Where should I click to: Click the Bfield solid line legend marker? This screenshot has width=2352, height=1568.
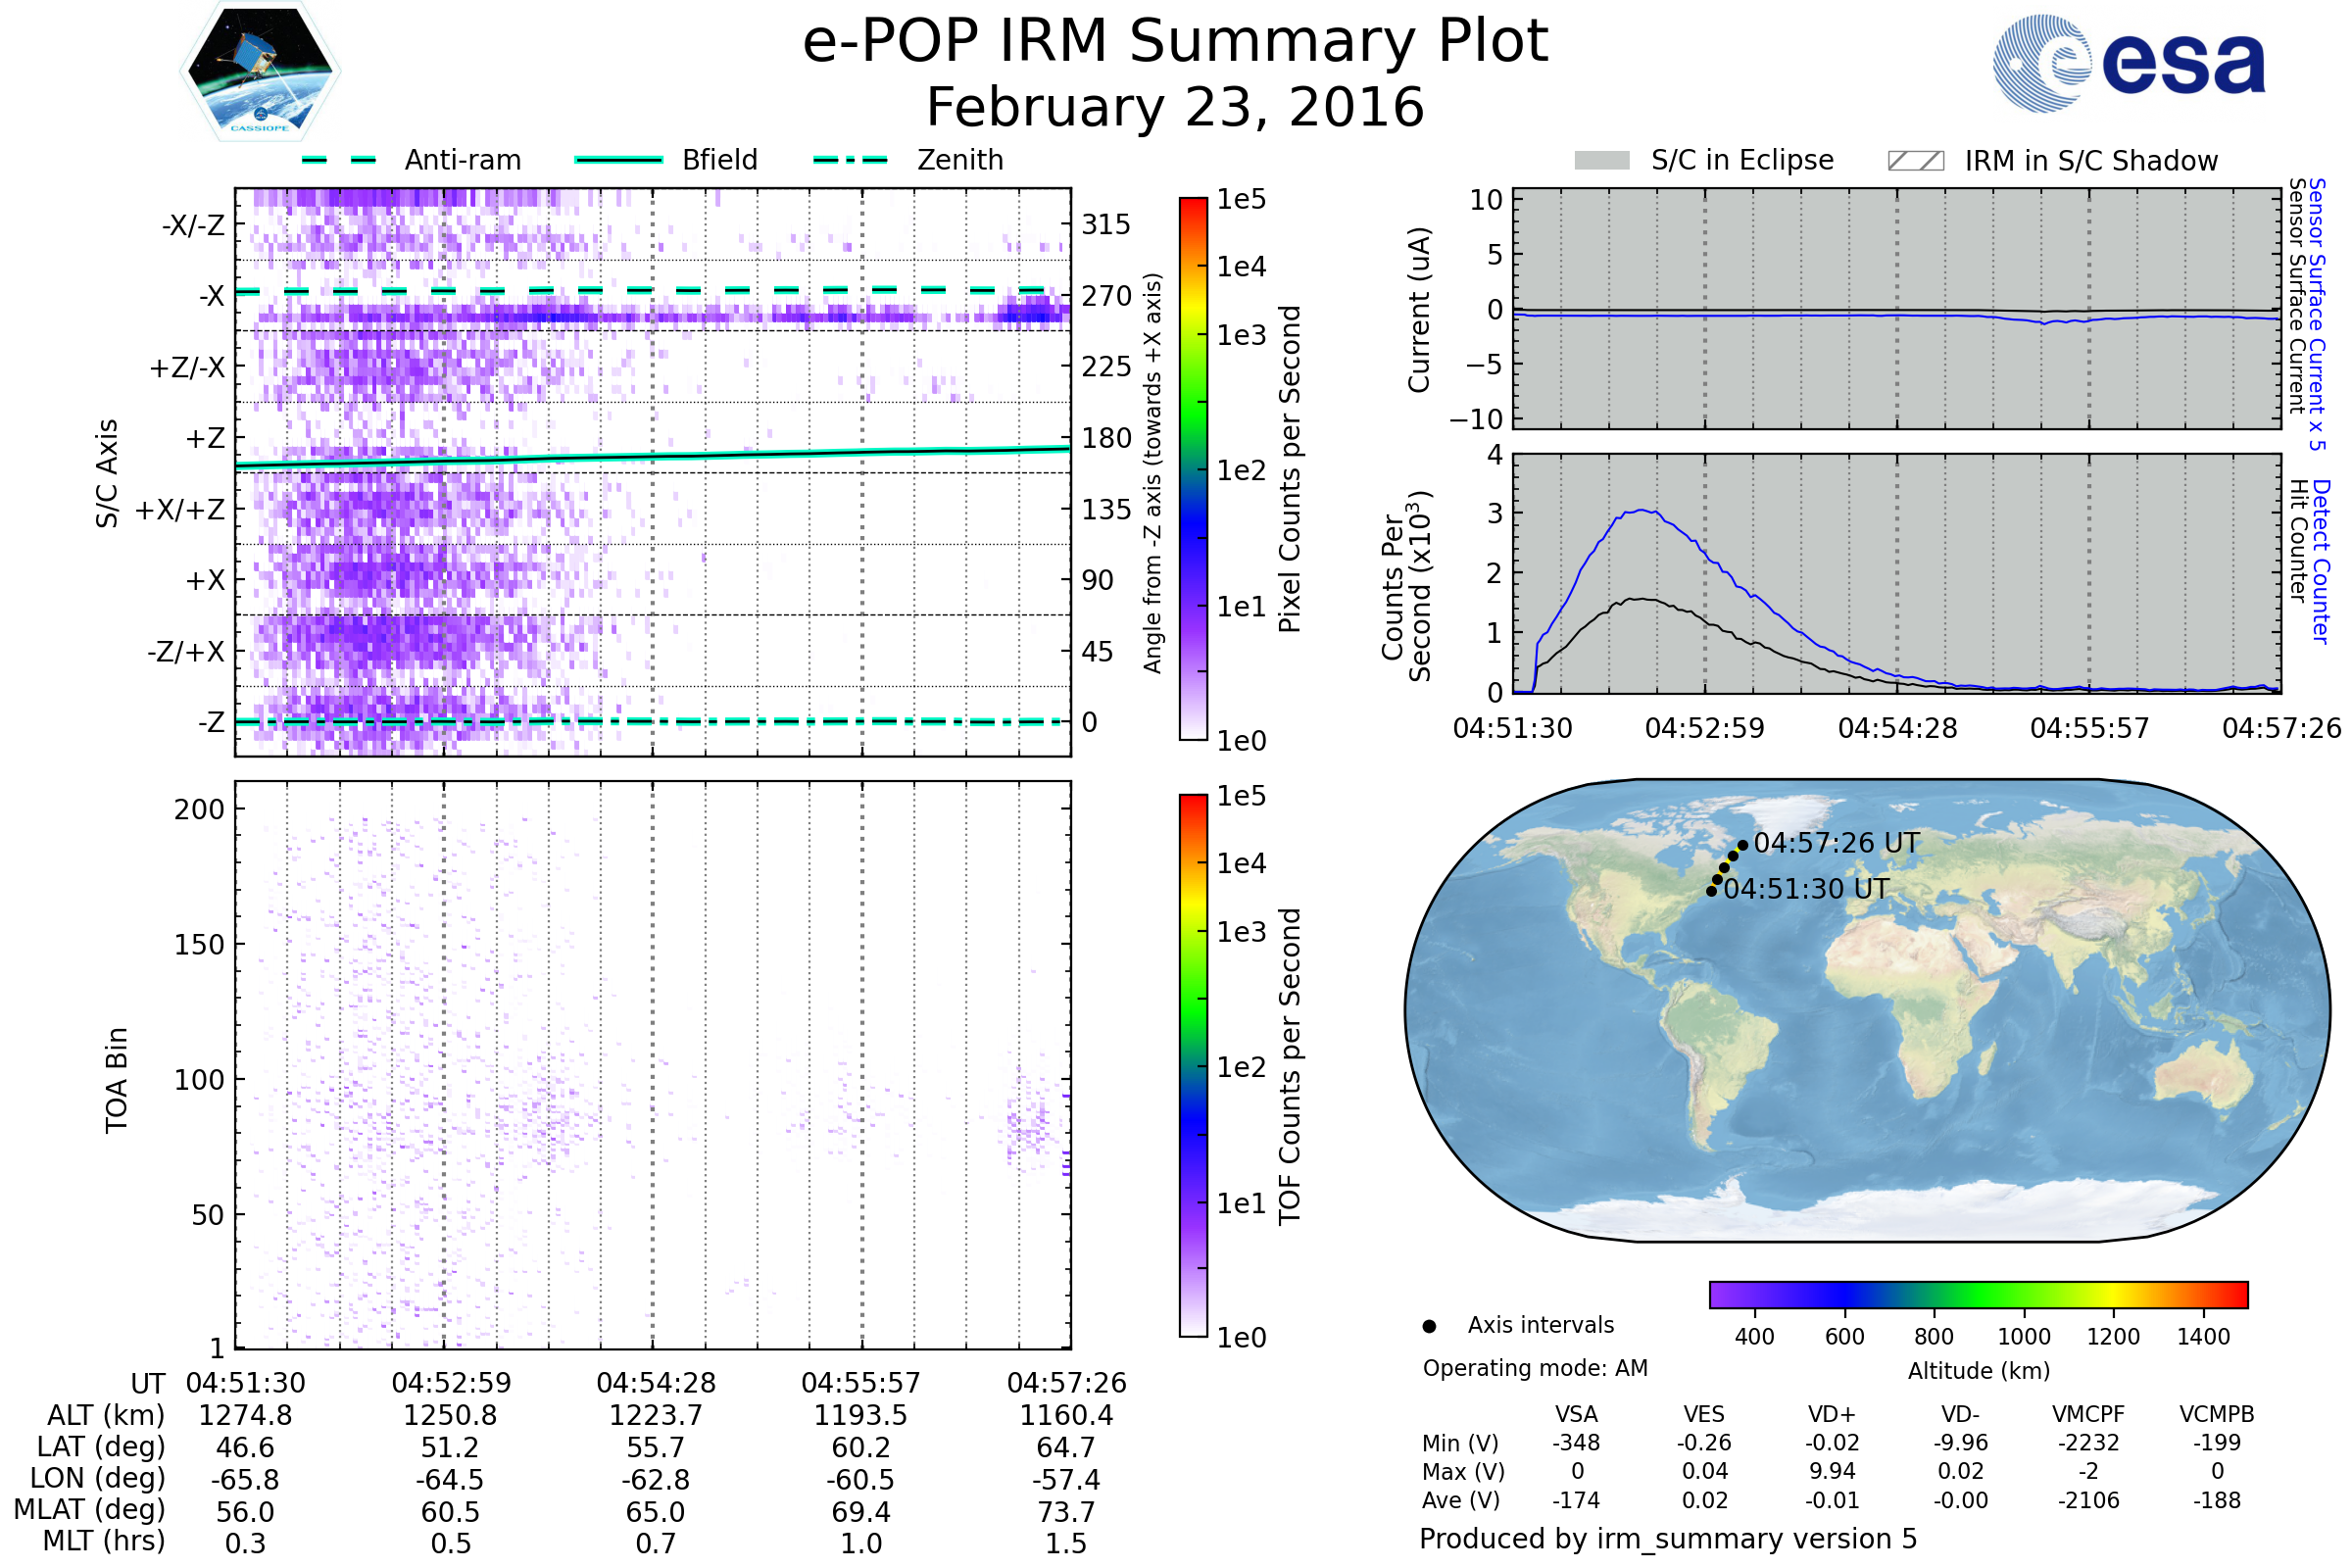pos(618,160)
